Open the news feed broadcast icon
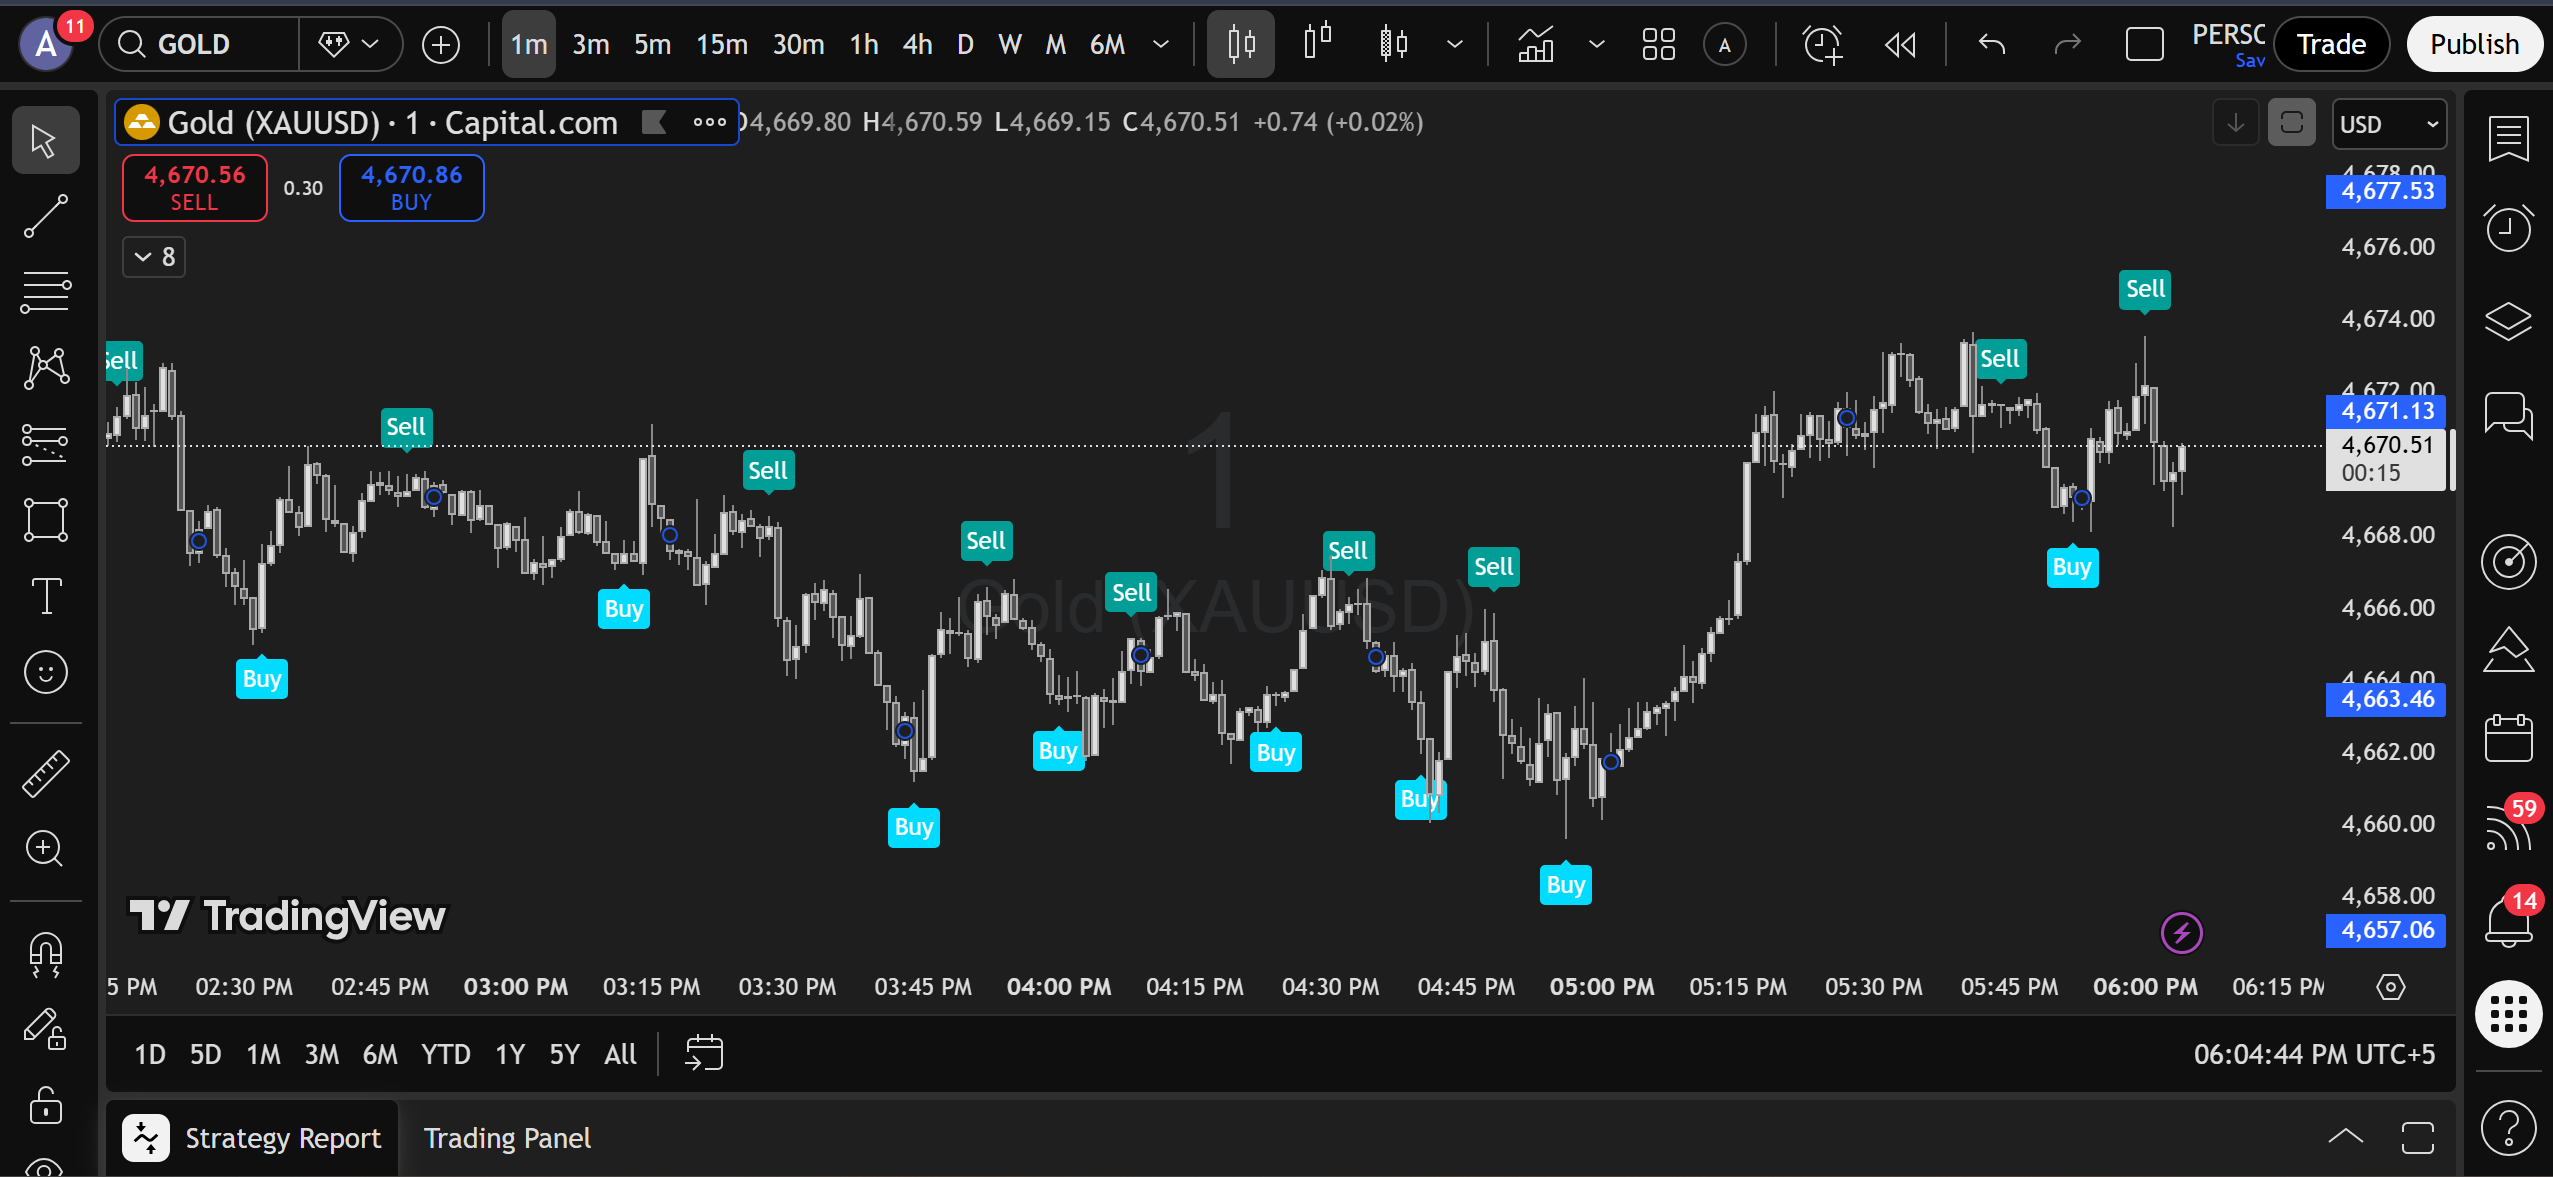Image resolution: width=2553 pixels, height=1177 pixels. pos(2508,827)
